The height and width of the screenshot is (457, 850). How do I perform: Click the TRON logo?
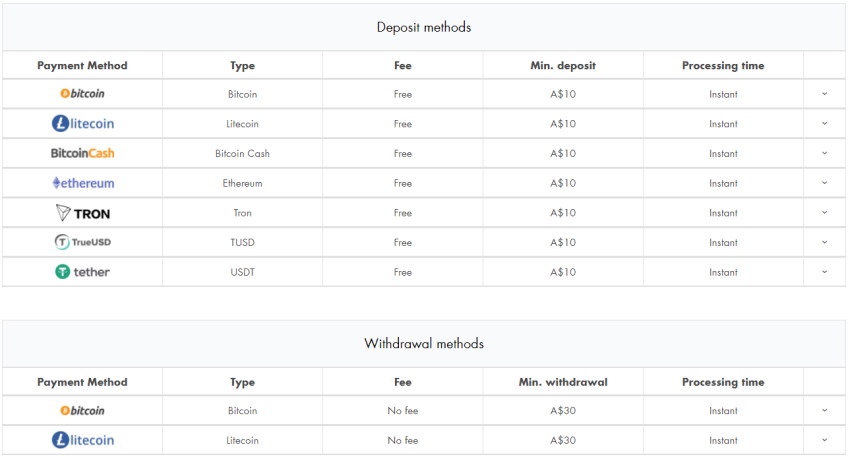83,213
